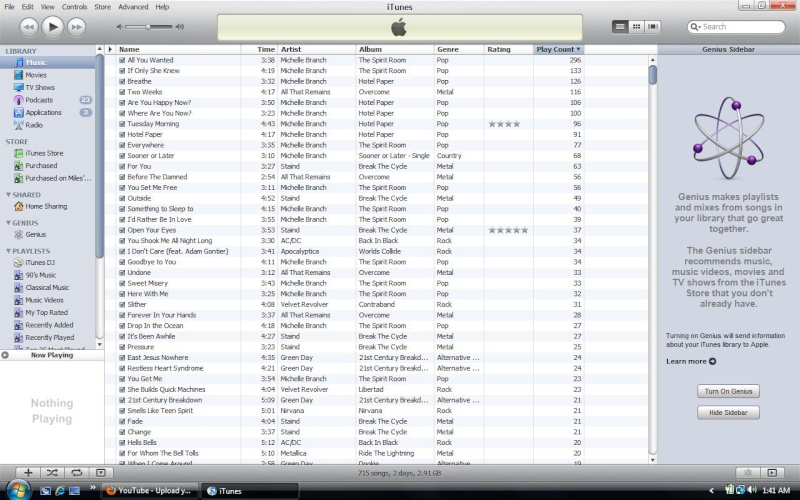
Task: Switch to list view
Action: click(x=620, y=27)
